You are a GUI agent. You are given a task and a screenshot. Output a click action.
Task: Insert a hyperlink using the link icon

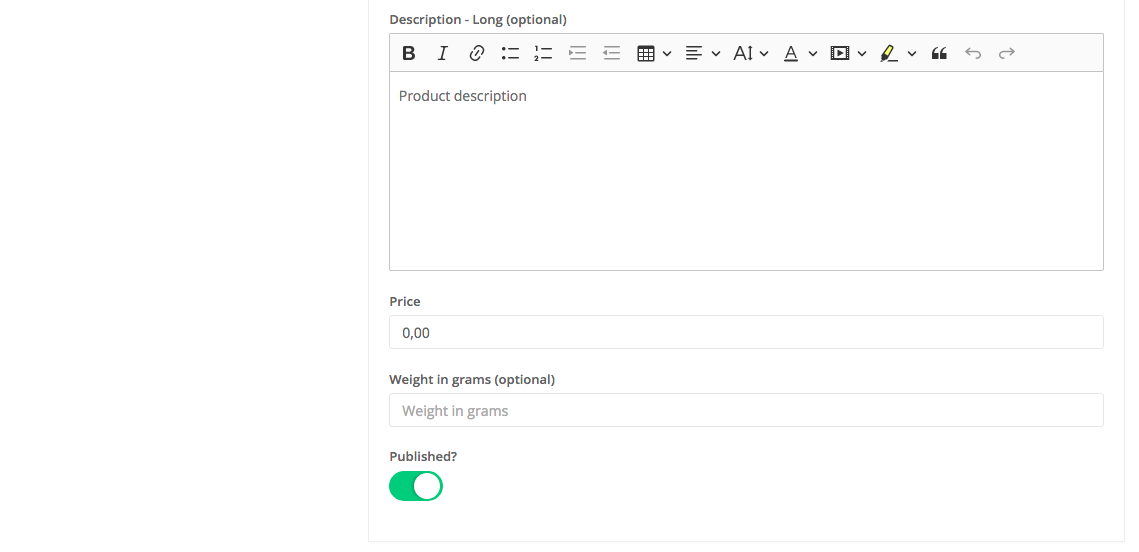click(x=477, y=53)
